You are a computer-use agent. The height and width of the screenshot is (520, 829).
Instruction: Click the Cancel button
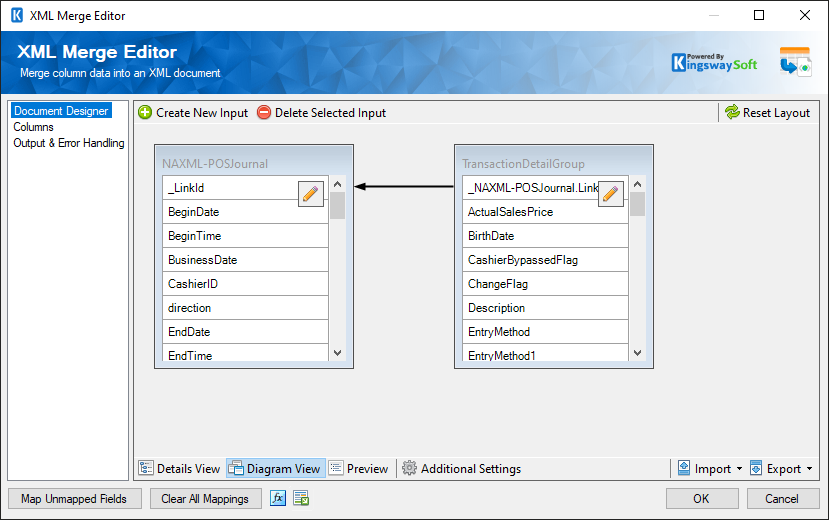tap(782, 499)
